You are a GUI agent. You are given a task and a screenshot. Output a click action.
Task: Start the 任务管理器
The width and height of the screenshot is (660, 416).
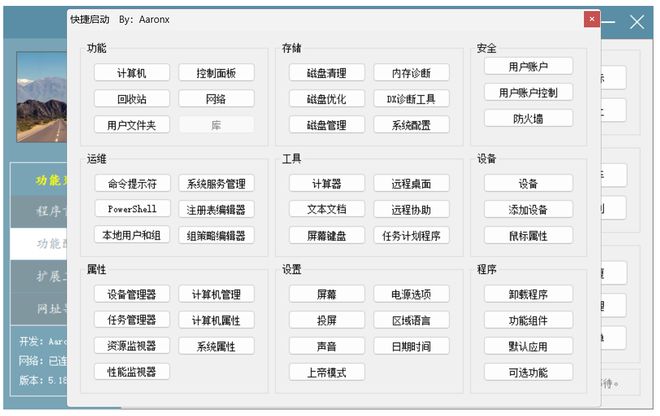point(132,320)
